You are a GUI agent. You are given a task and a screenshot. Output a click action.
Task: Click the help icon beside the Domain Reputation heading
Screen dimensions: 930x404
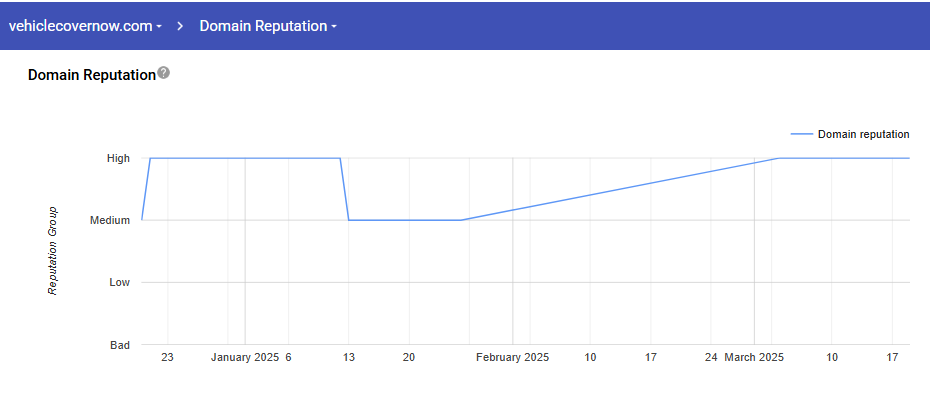coord(164,73)
